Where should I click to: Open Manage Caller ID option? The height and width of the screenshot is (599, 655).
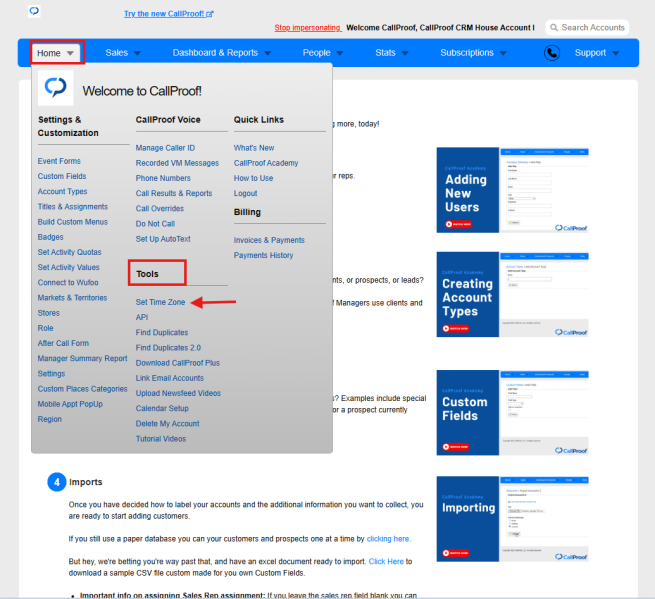[165, 148]
